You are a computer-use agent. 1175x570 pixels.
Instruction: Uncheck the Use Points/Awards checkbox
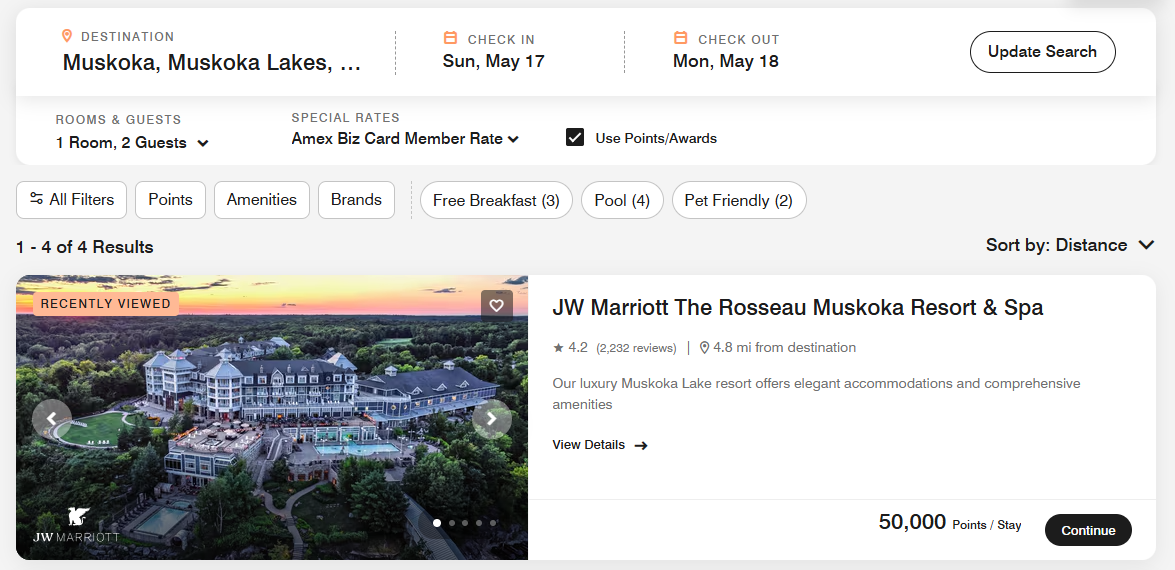coord(575,137)
